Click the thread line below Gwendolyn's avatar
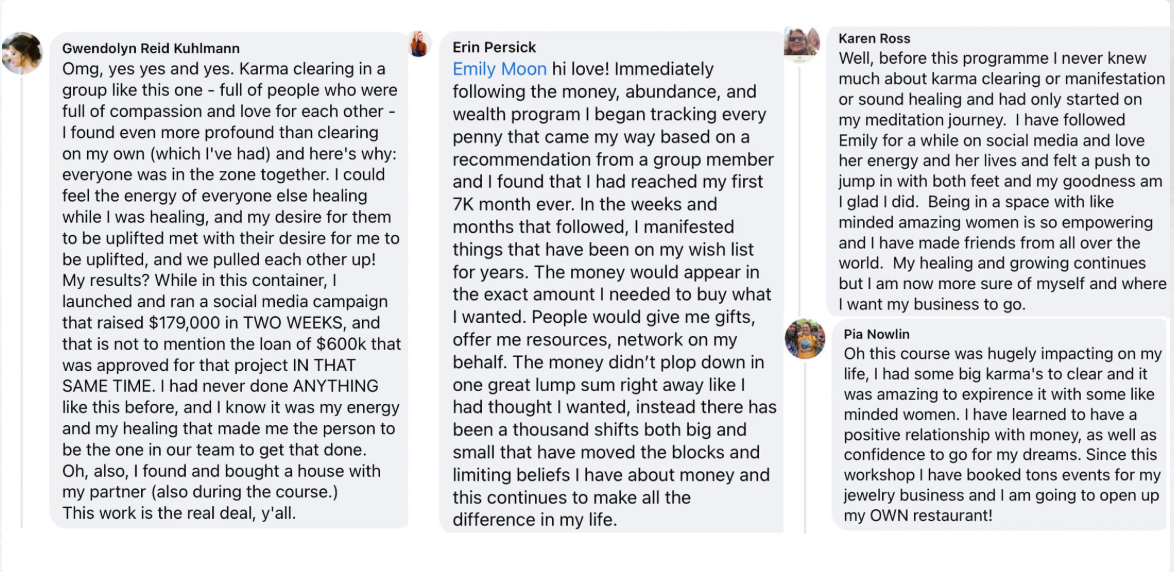Image resolution: width=1174 pixels, height=572 pixels. [21, 300]
